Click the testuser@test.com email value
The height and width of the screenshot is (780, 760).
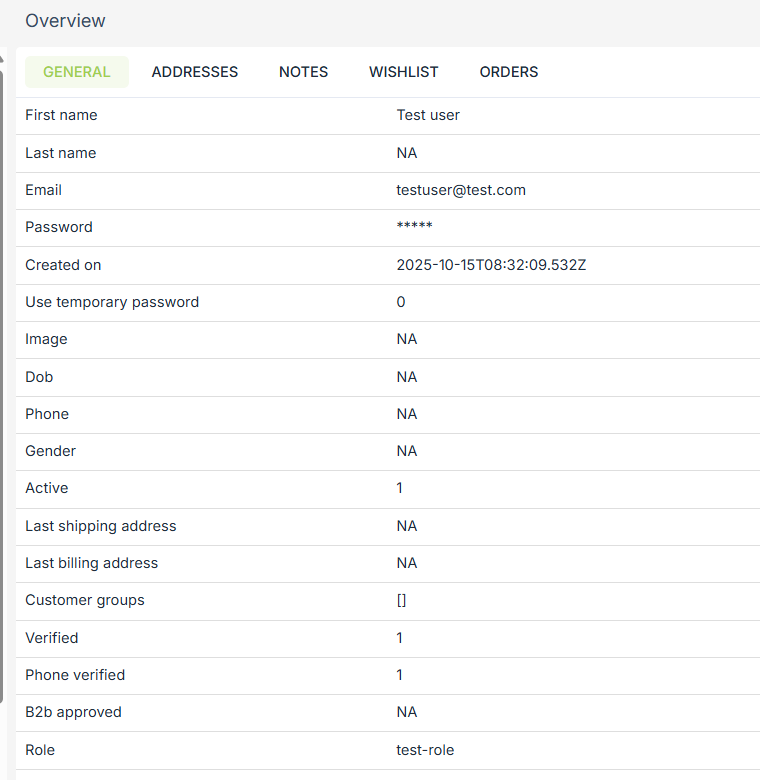pos(461,190)
